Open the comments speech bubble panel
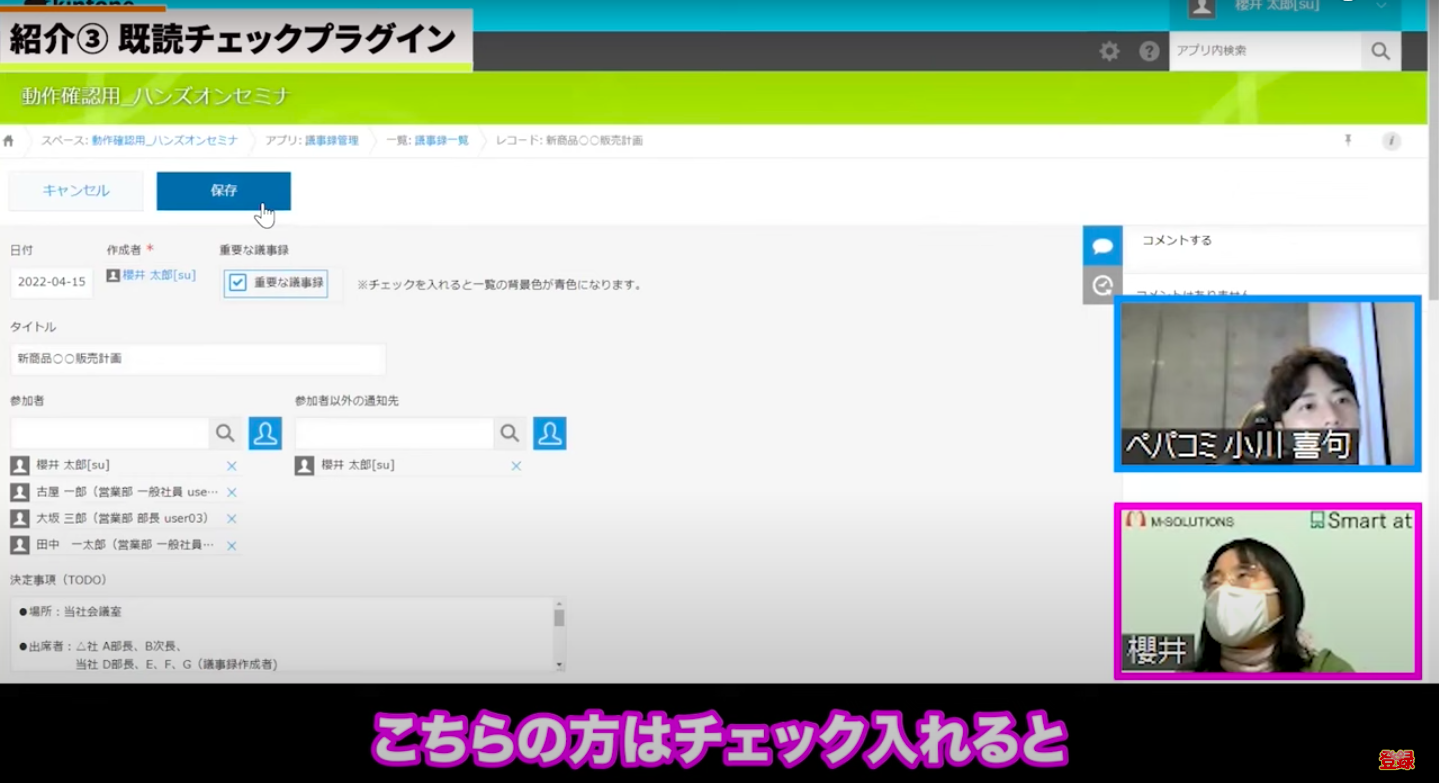Screen dimensions: 1439x783 click(1102, 246)
